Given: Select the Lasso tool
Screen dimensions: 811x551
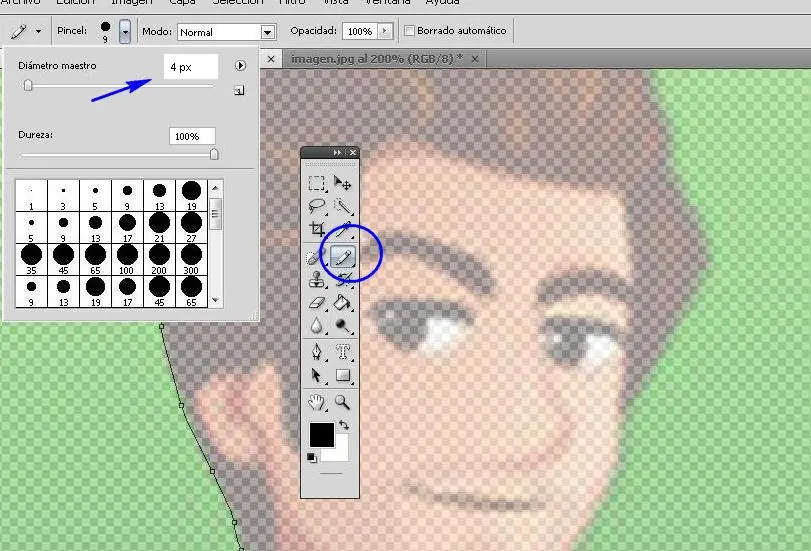Looking at the screenshot, I should [x=317, y=206].
